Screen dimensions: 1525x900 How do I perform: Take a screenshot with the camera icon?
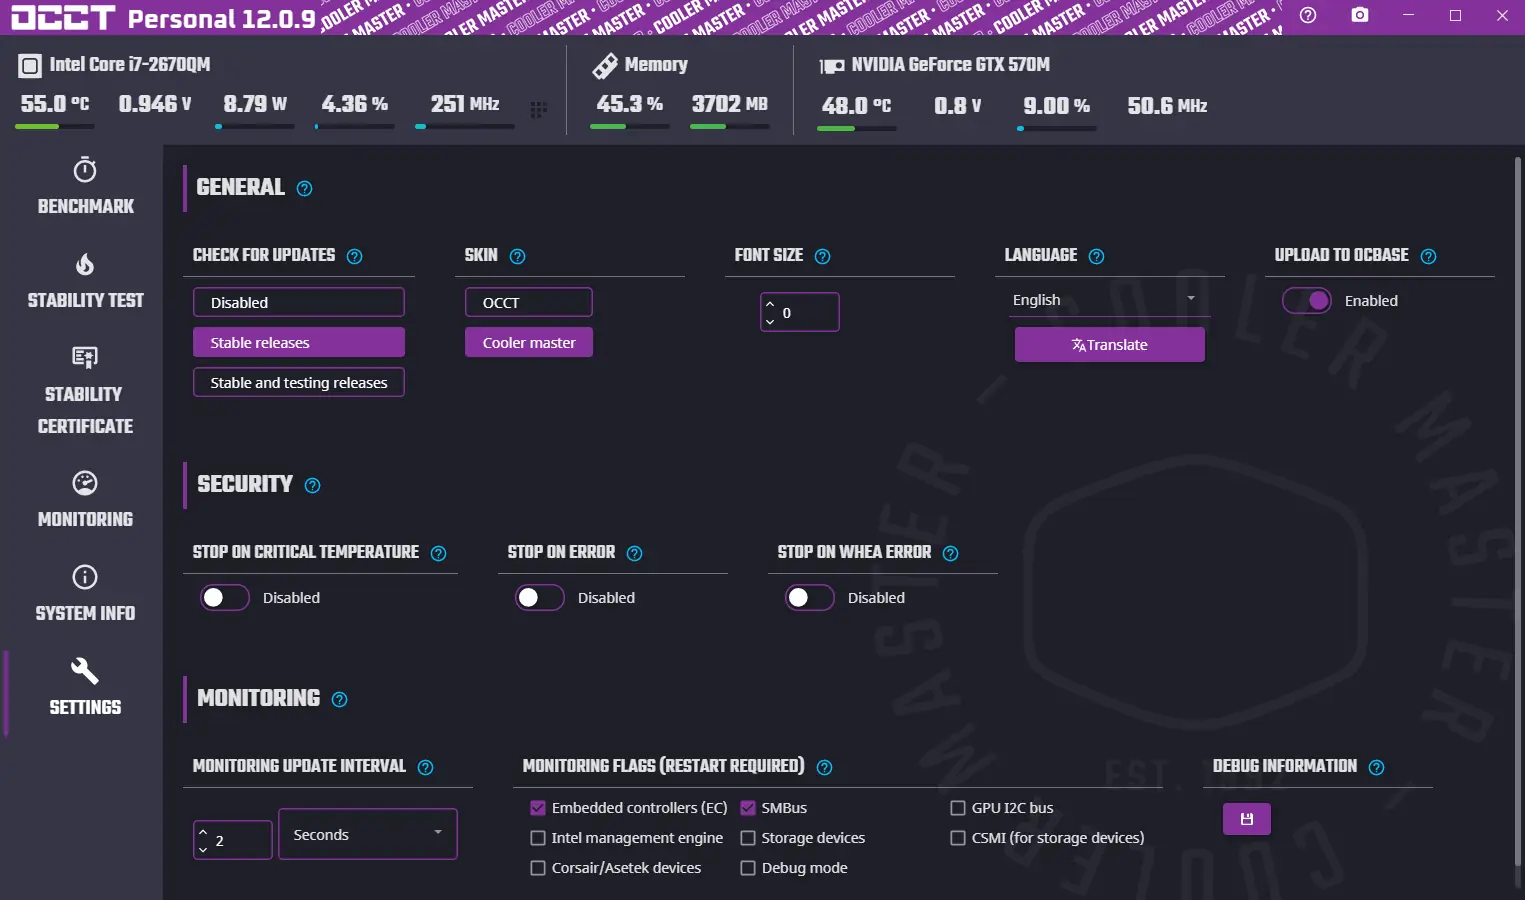click(x=1360, y=16)
